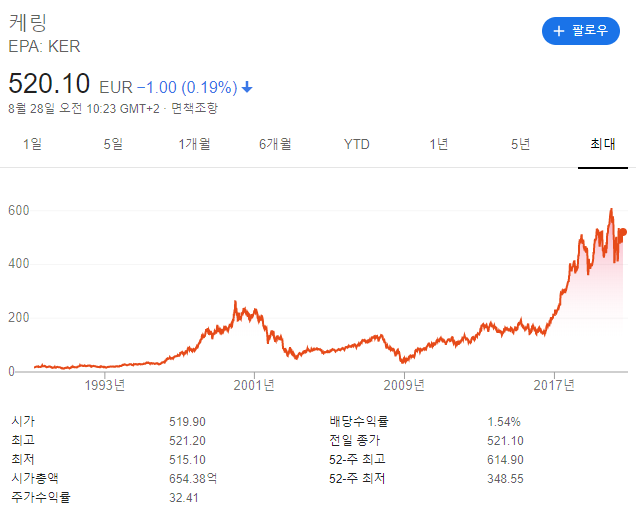Click the 케링 company name
The width and height of the screenshot is (636, 512).
tap(28, 22)
